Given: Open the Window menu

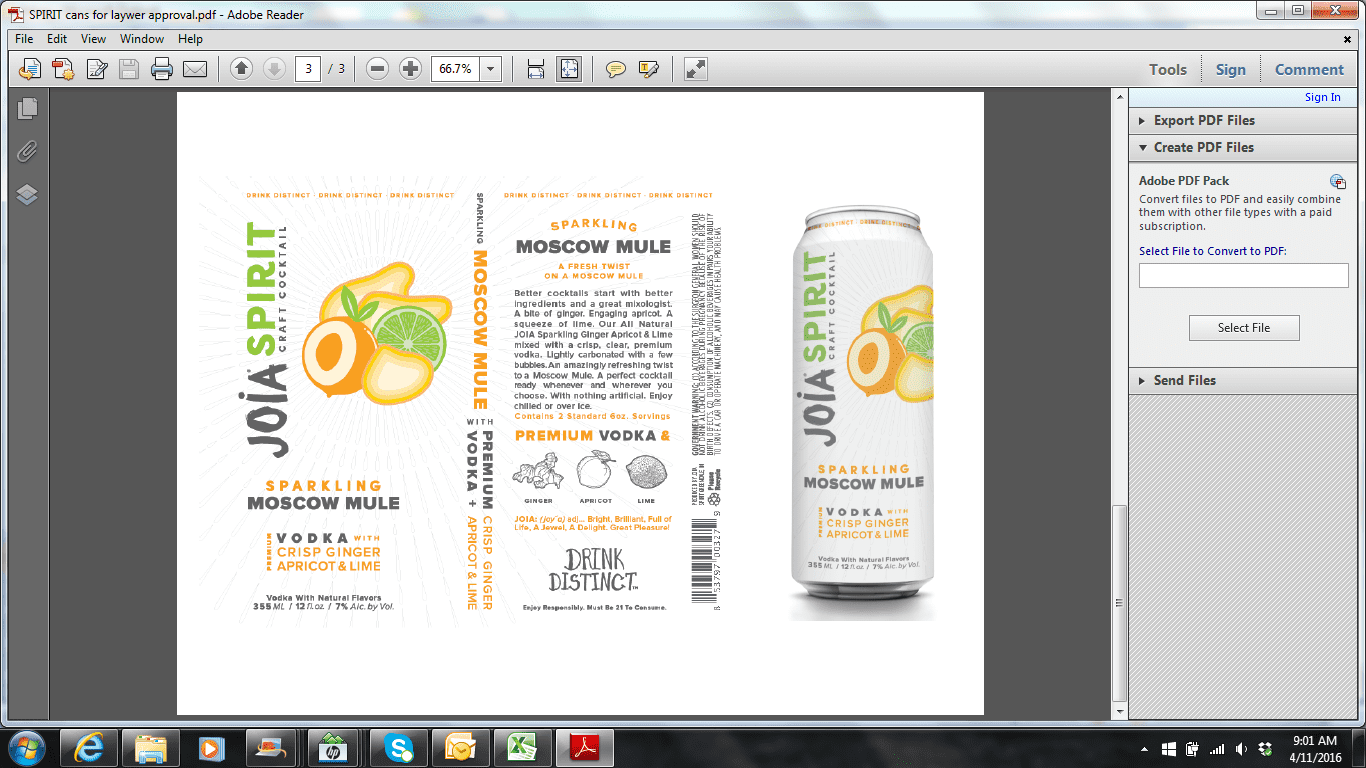Looking at the screenshot, I should pos(142,39).
